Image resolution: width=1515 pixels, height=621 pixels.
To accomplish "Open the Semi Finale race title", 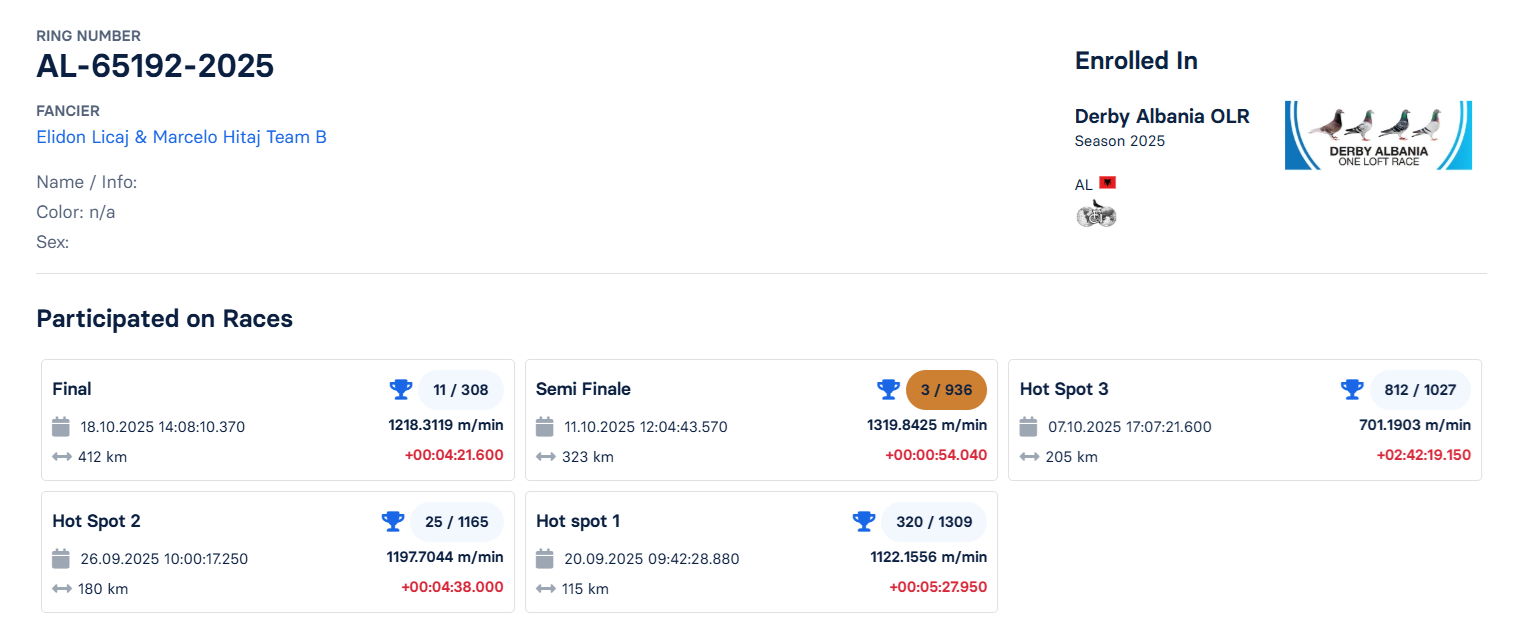I will pos(583,389).
